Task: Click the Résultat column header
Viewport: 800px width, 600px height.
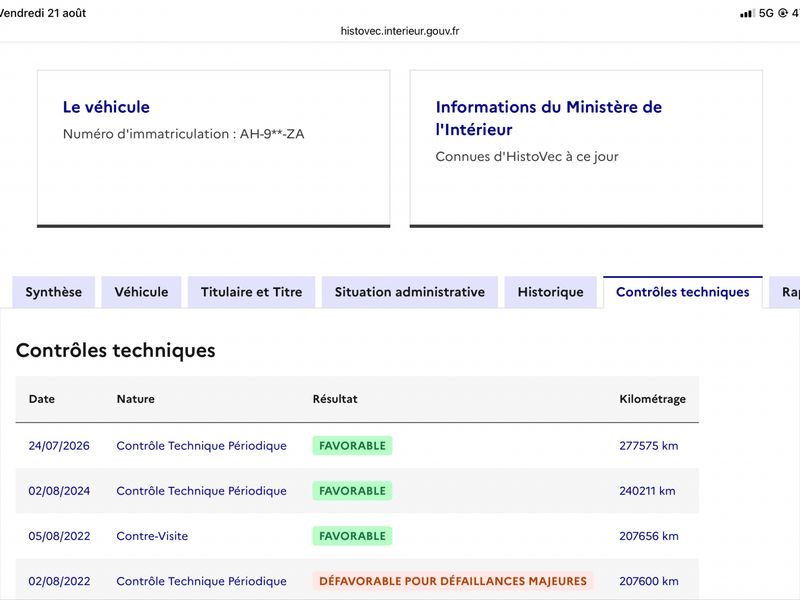Action: click(335, 399)
